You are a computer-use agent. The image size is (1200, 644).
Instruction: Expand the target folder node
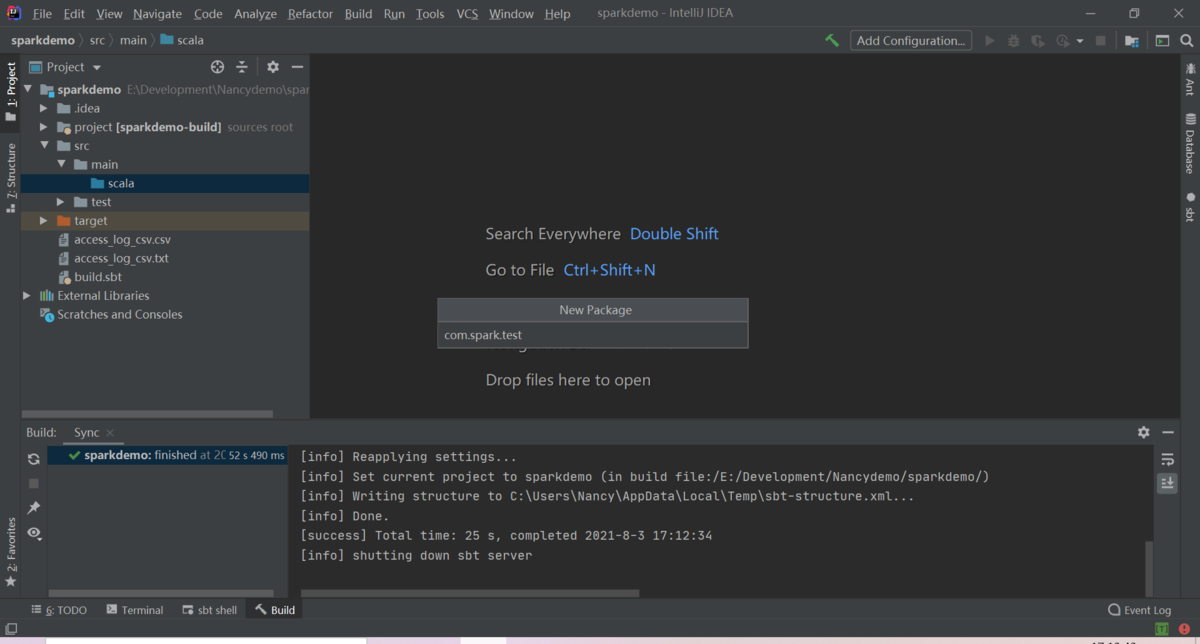tap(44, 221)
